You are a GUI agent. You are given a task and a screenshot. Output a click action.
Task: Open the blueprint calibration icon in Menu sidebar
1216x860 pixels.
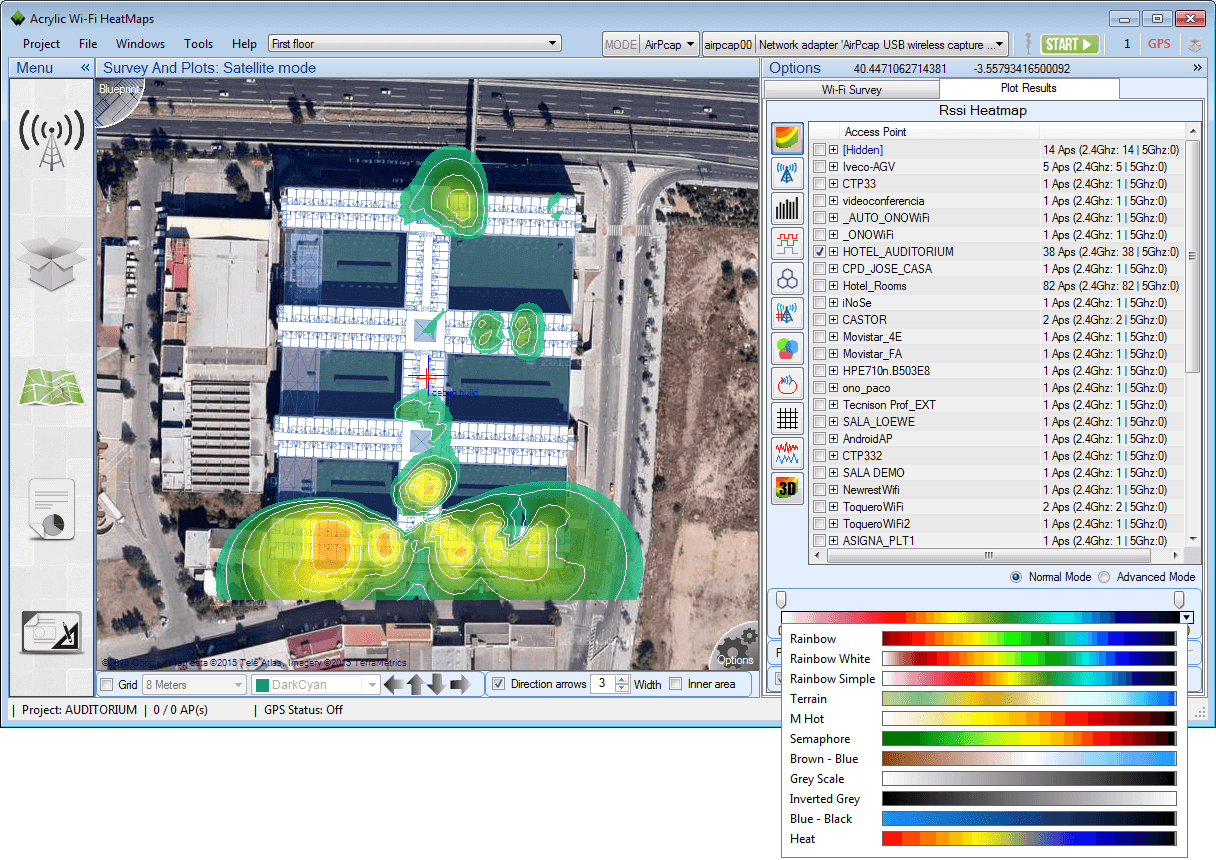(51, 632)
